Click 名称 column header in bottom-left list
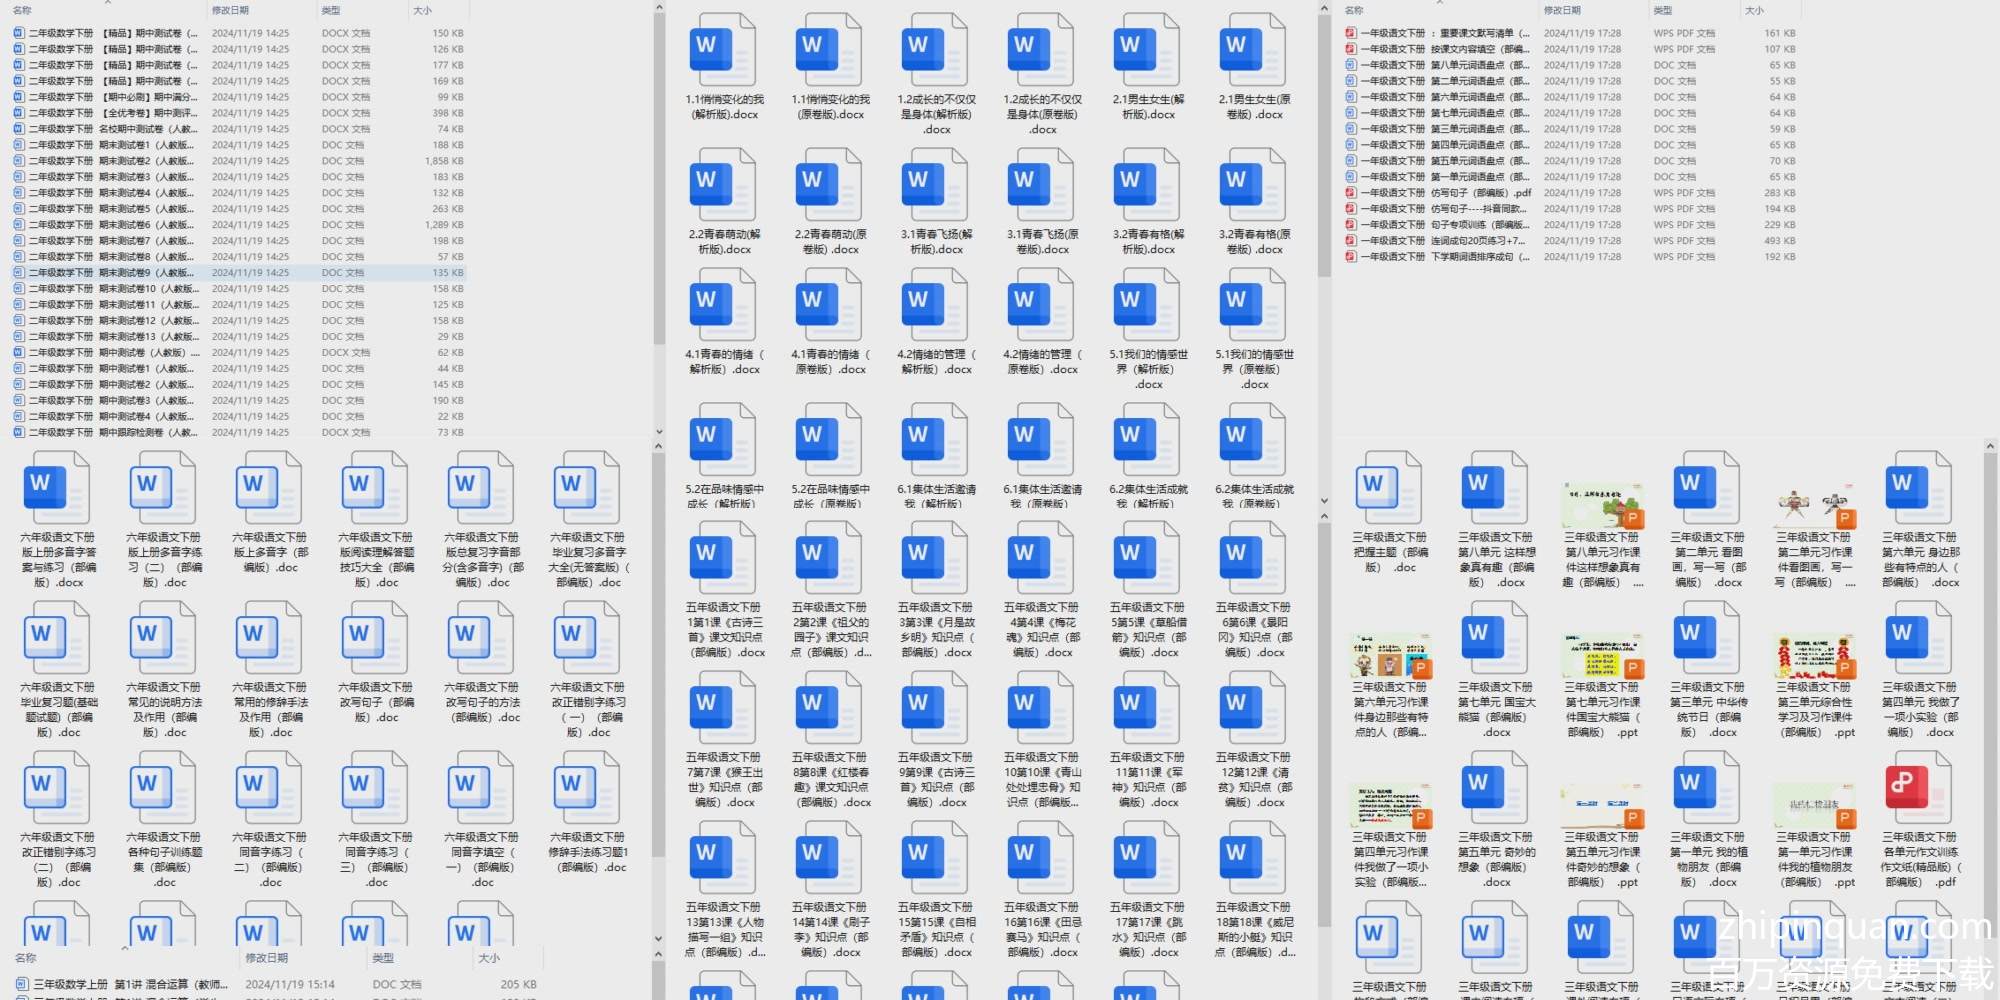This screenshot has height=1000, width=2000. point(26,958)
